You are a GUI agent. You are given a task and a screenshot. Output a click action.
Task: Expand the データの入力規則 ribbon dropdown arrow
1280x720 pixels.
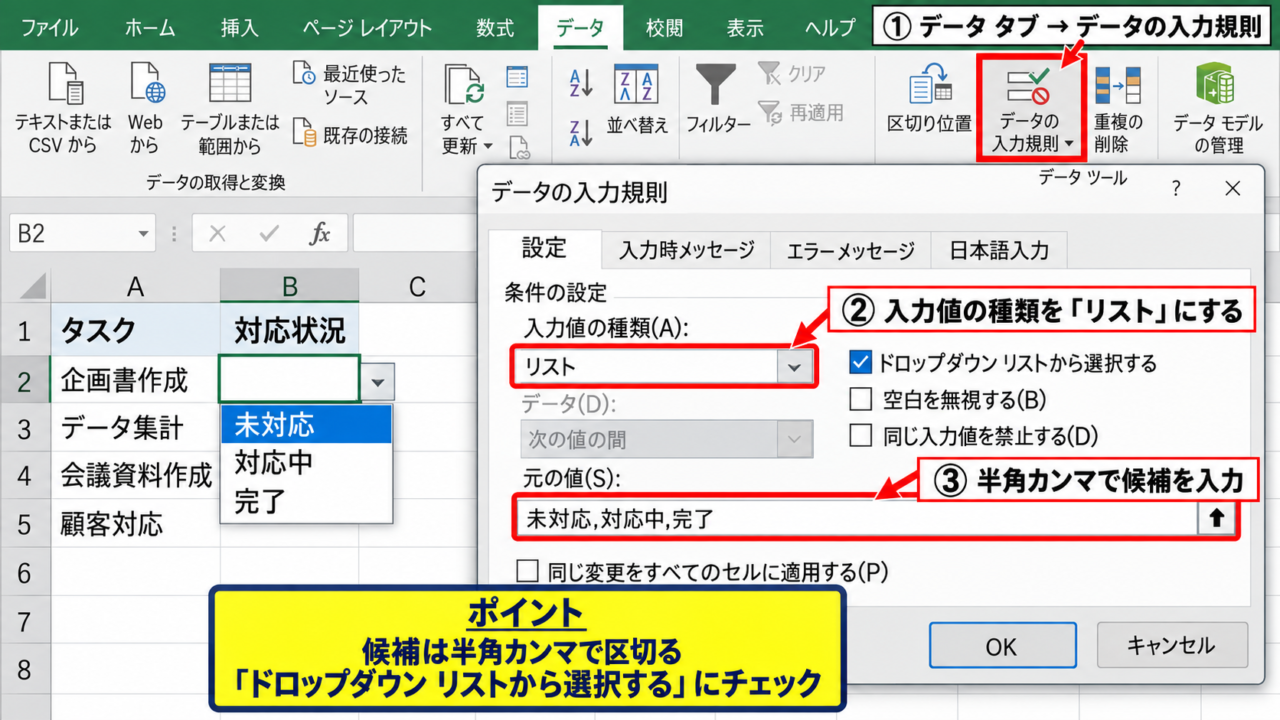[1069, 145]
